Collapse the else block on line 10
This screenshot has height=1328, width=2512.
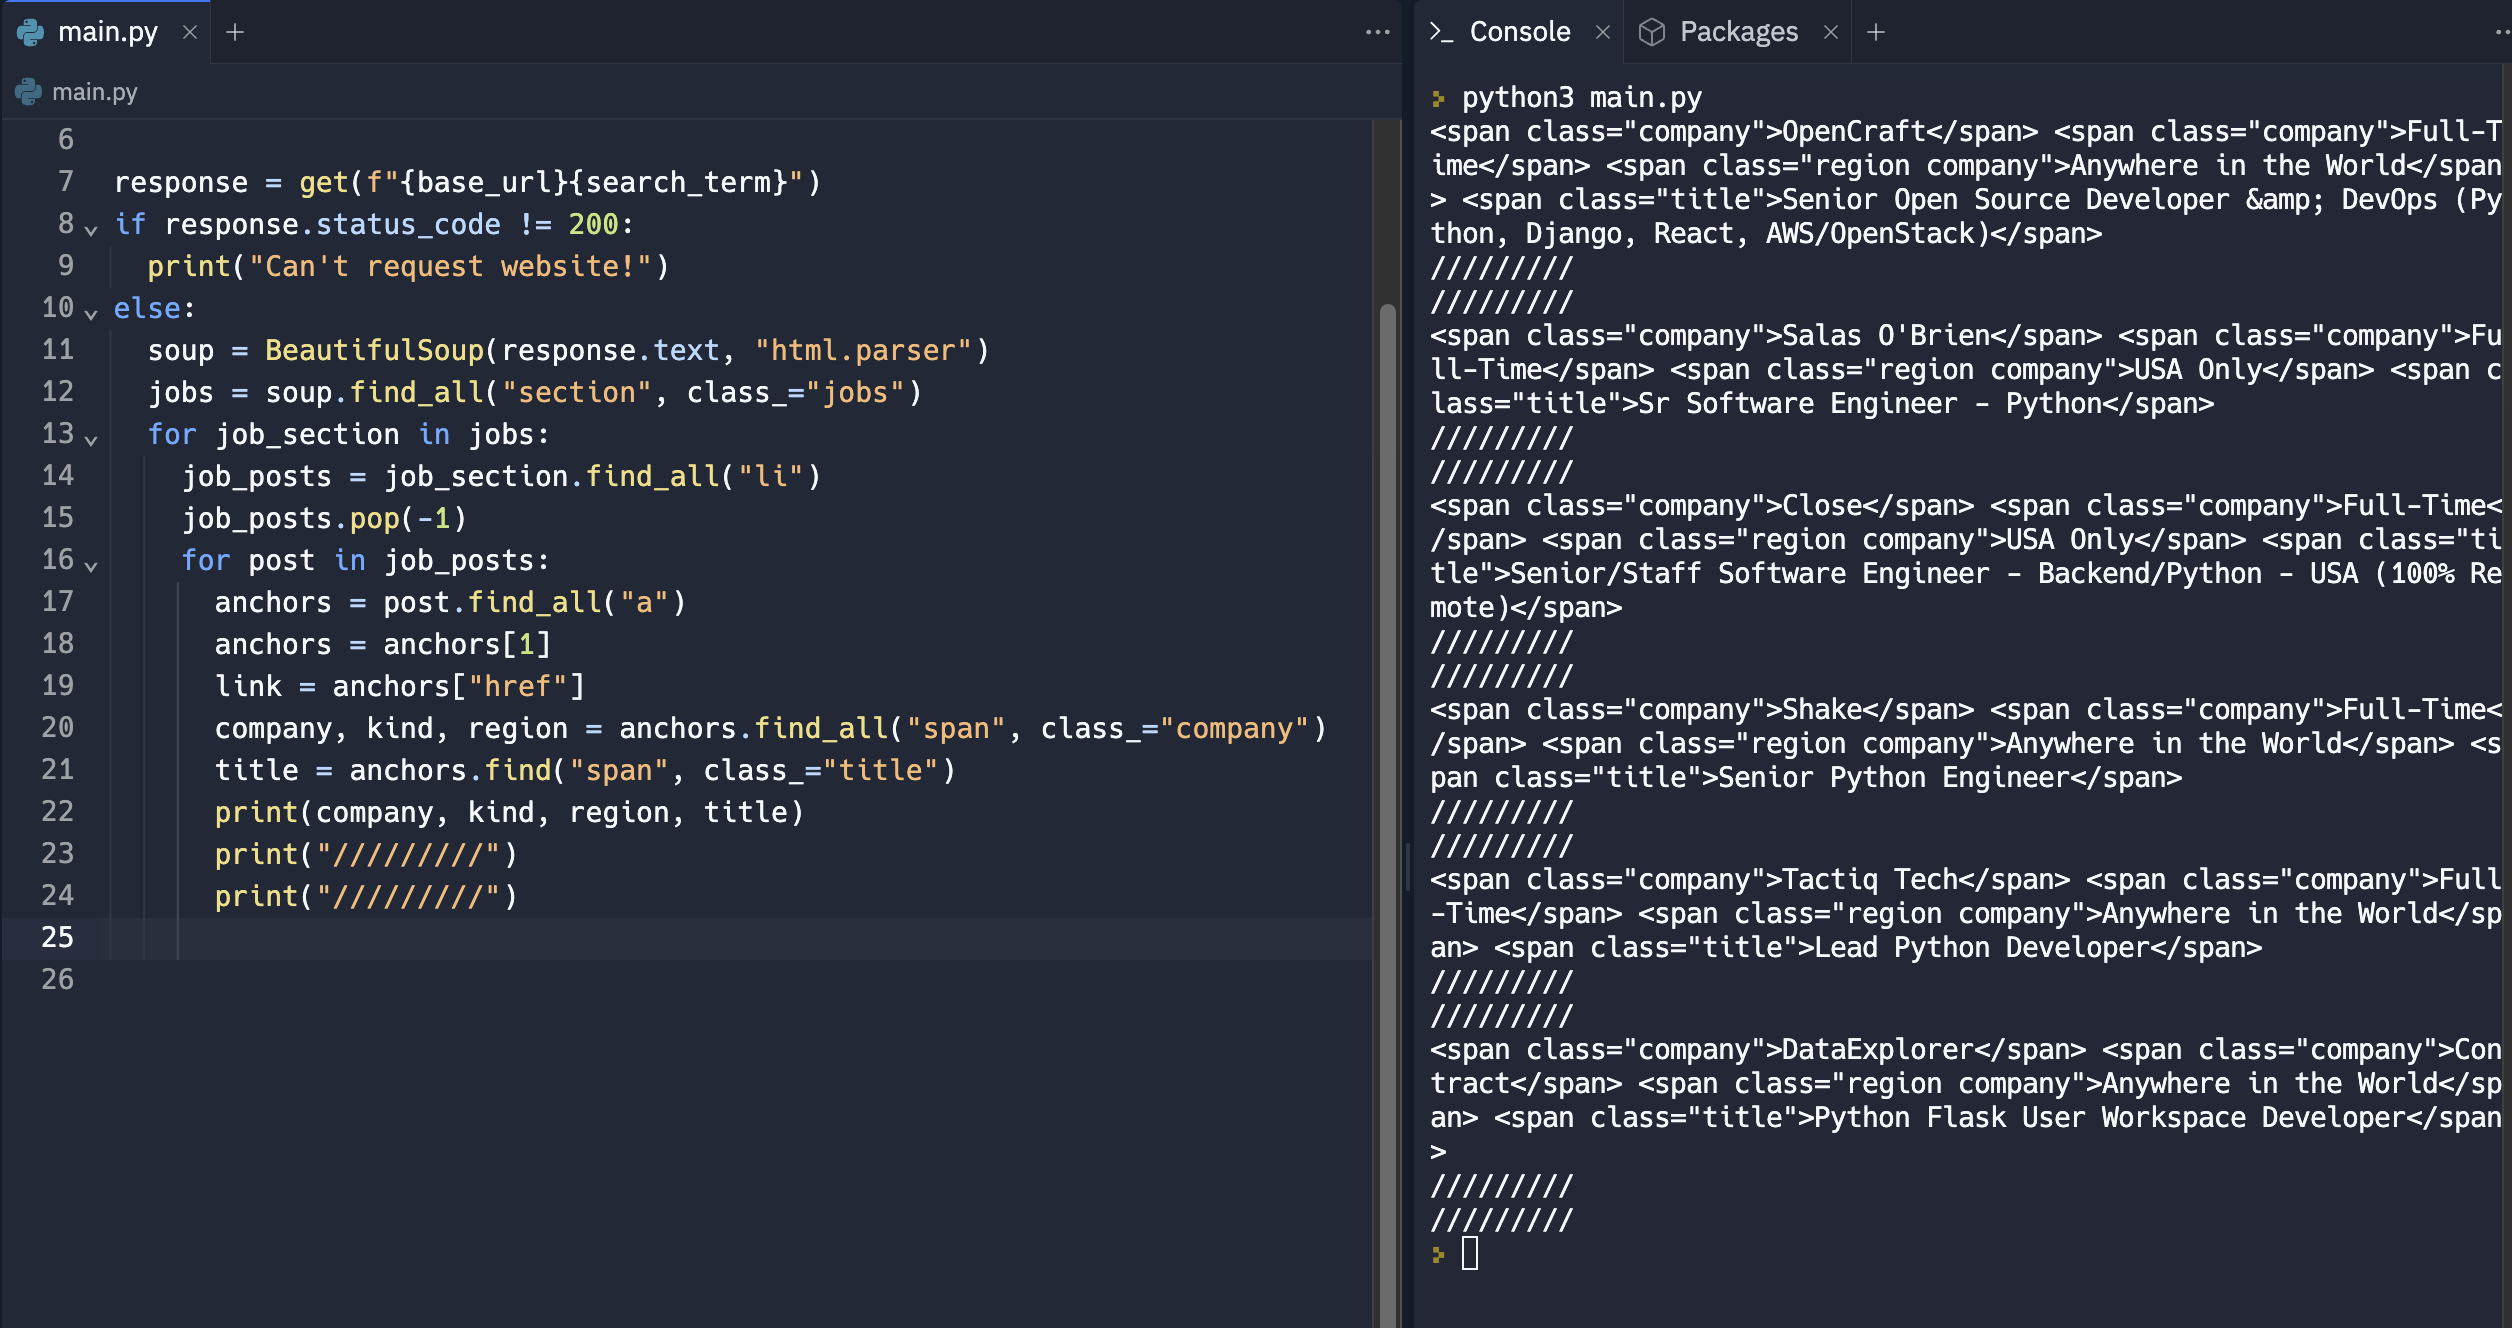point(91,314)
